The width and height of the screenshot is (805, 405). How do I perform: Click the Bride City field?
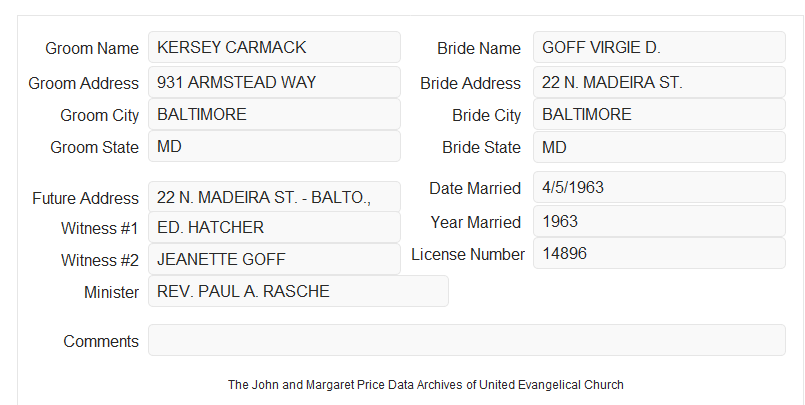(x=659, y=114)
